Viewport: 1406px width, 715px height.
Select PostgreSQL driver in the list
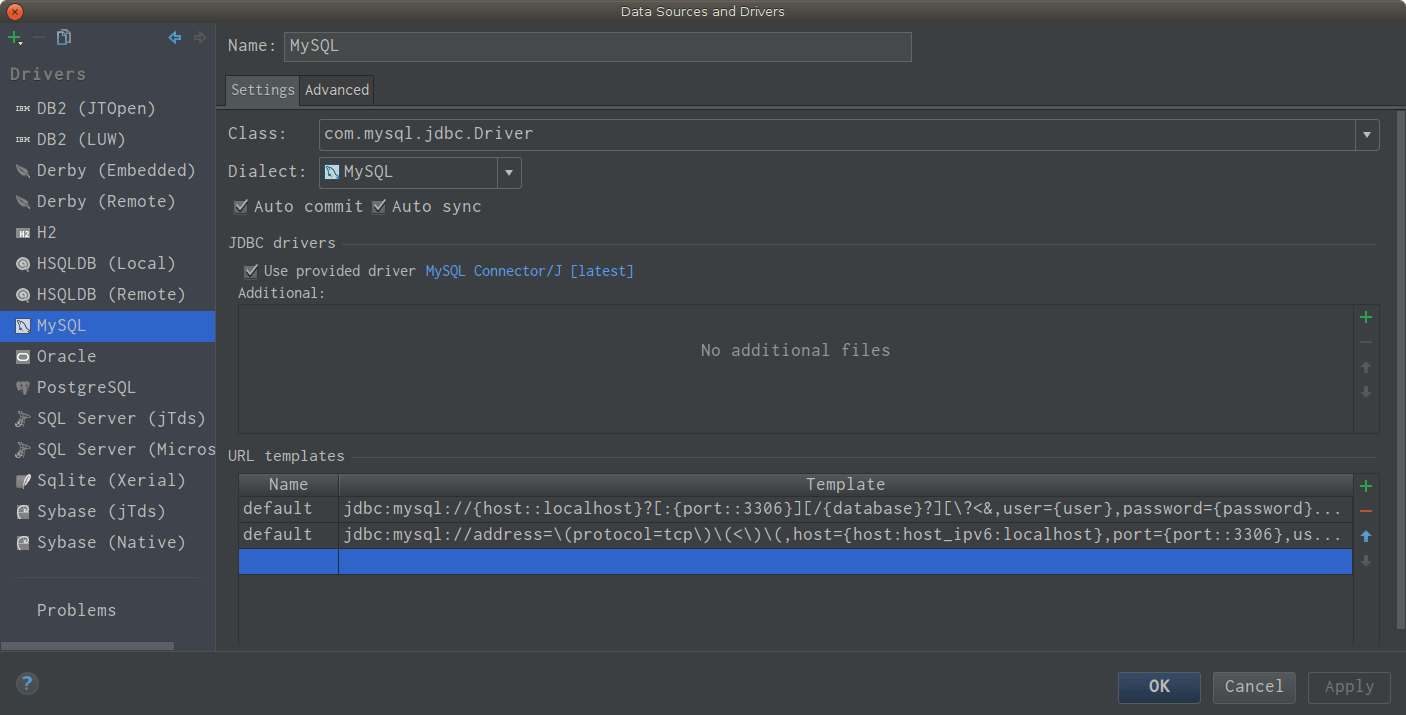[86, 388]
